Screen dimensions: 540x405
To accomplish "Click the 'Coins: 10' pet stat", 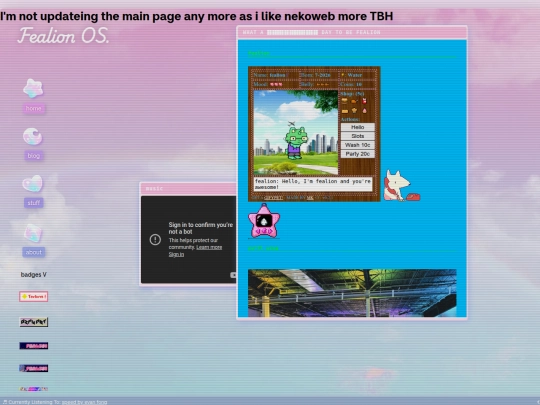I will point(351,84).
